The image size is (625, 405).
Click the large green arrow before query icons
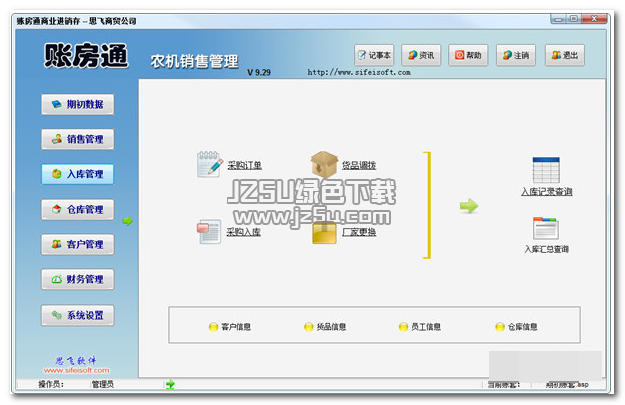[469, 206]
